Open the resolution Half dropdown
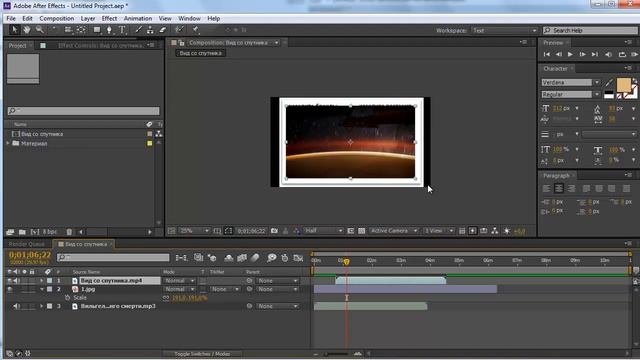 pyautogui.click(x=323, y=231)
